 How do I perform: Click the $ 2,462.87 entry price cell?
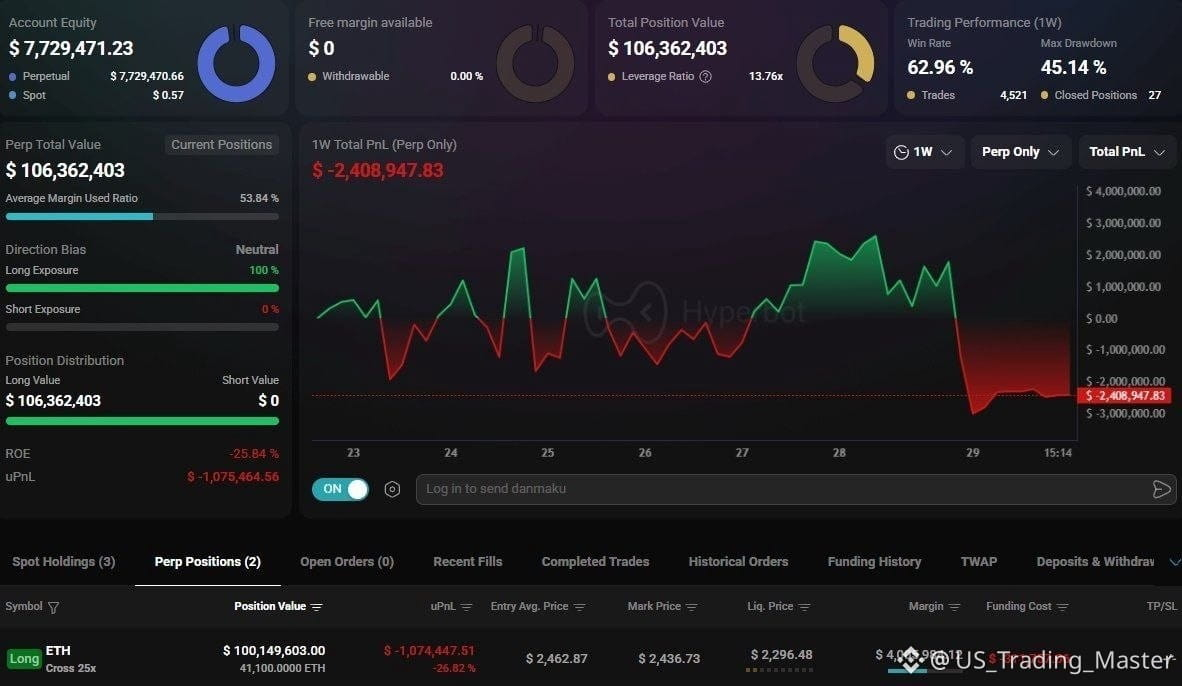click(556, 659)
